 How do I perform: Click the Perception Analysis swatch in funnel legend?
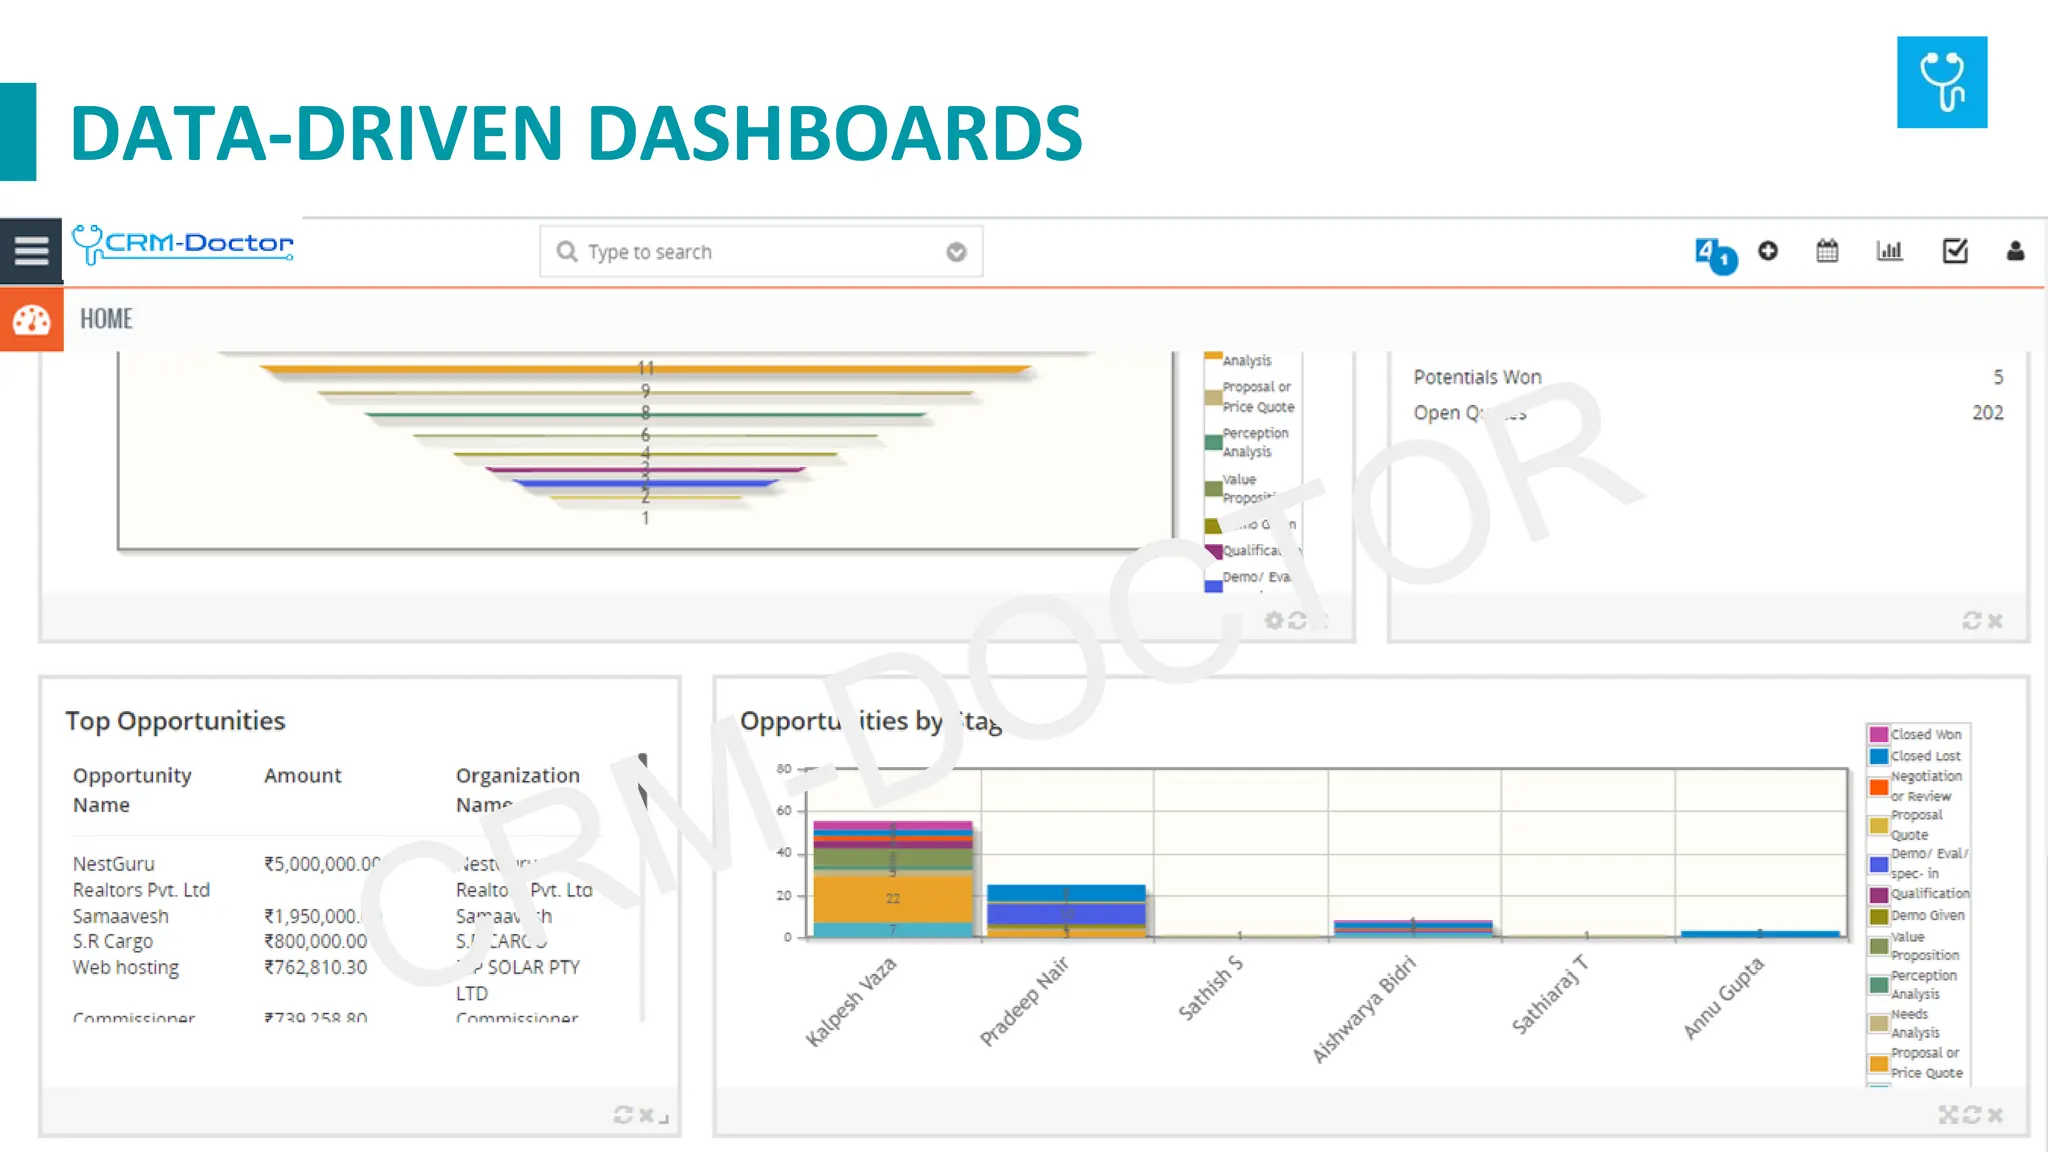point(1213,442)
